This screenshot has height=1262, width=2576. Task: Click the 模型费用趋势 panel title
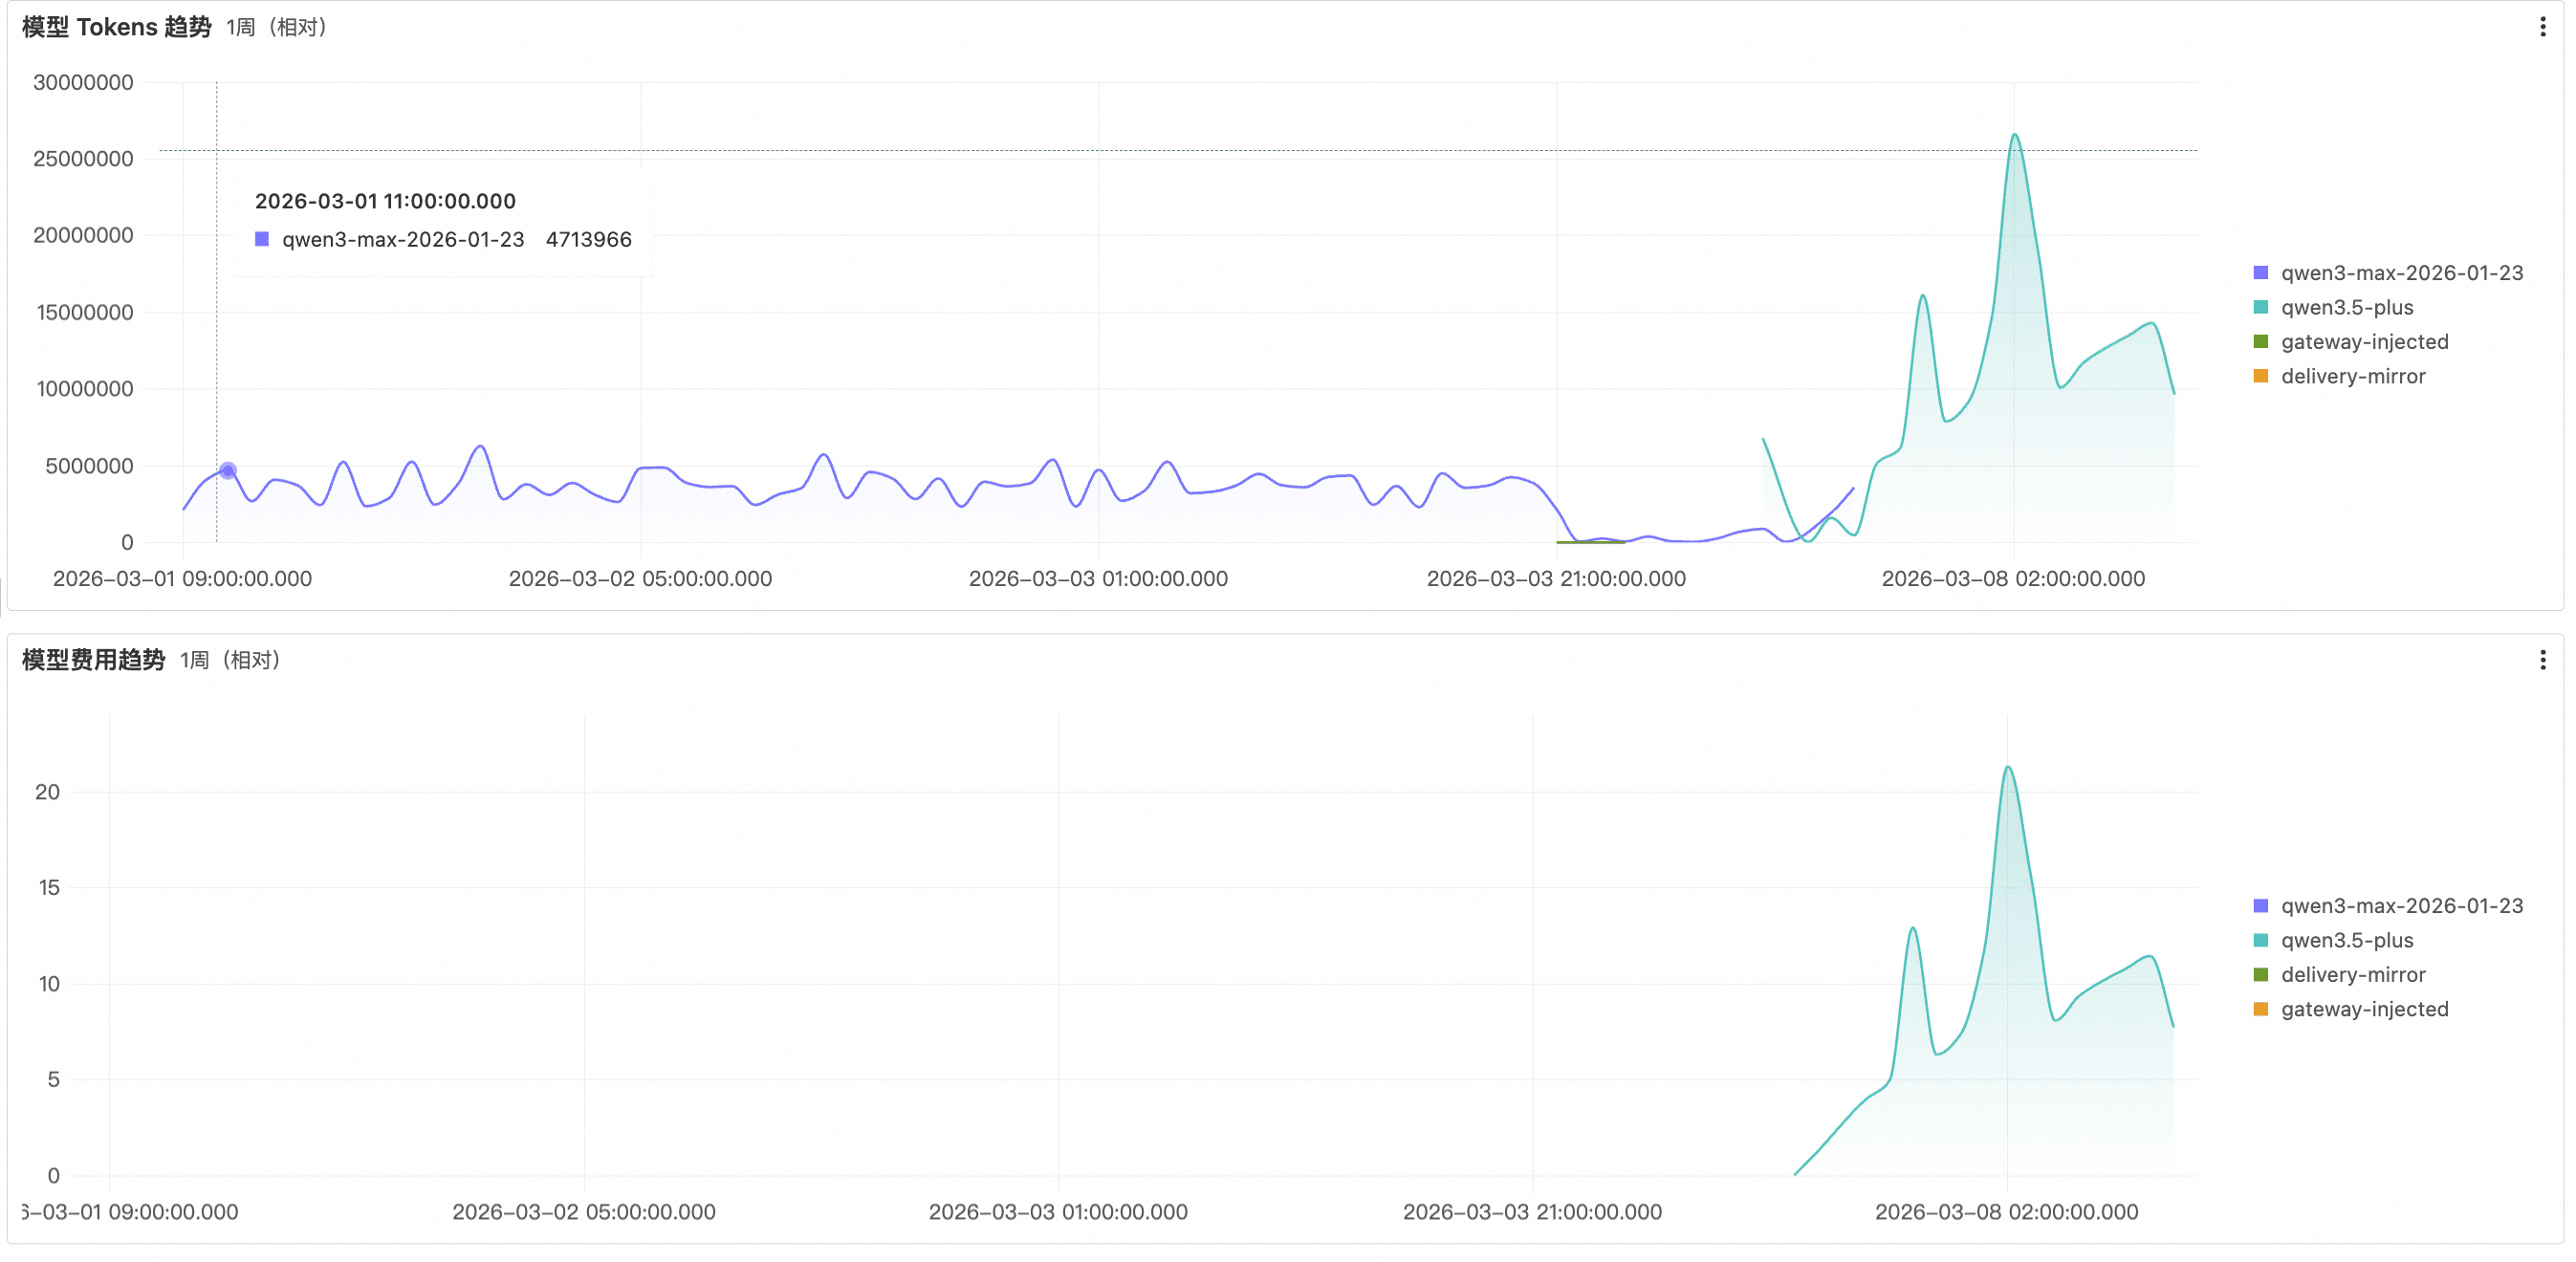coord(93,660)
